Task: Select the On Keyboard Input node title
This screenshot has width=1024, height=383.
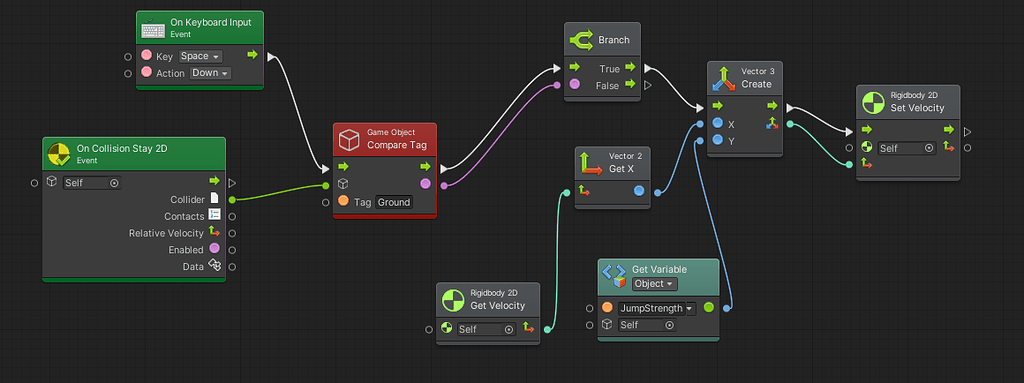Action: pyautogui.click(x=211, y=22)
